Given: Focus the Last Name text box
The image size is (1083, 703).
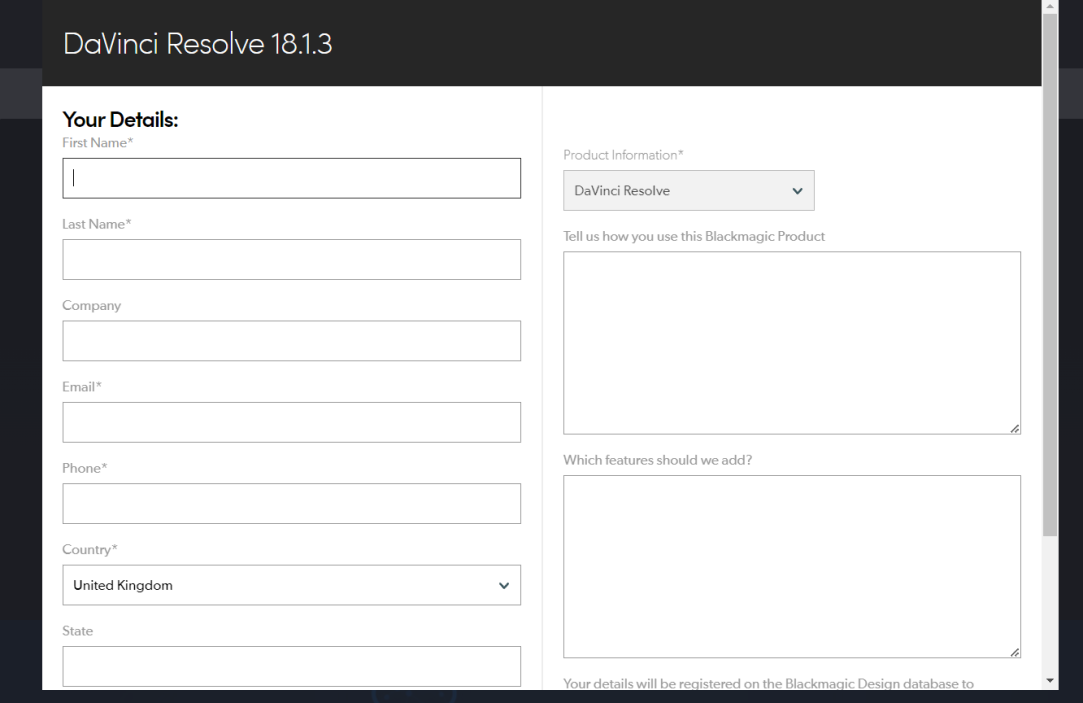Looking at the screenshot, I should pos(291,260).
